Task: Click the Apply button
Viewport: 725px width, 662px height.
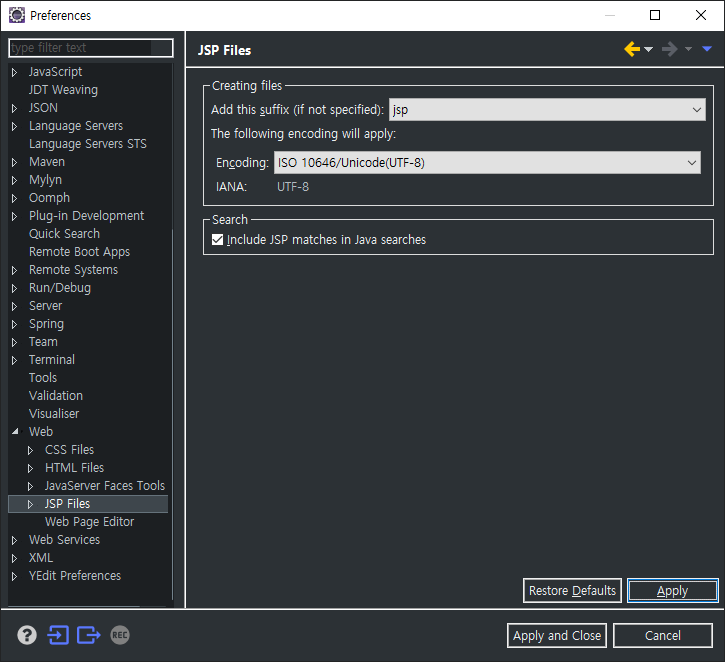Action: point(673,591)
